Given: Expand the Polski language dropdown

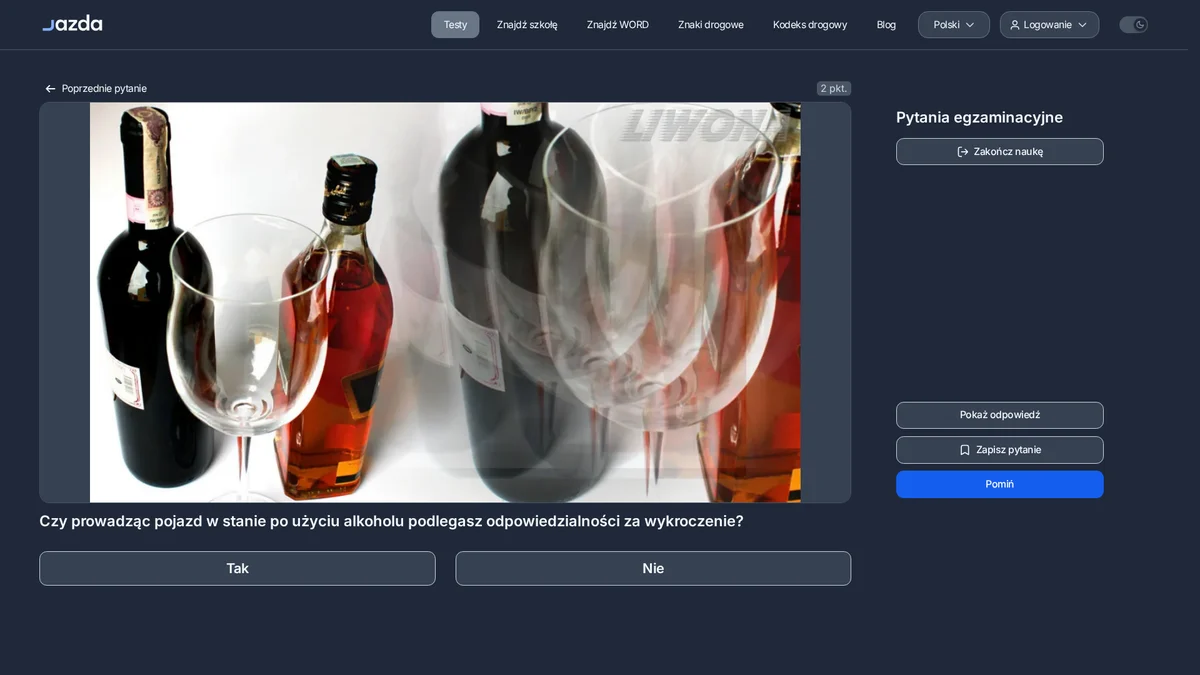Looking at the screenshot, I should point(954,25).
